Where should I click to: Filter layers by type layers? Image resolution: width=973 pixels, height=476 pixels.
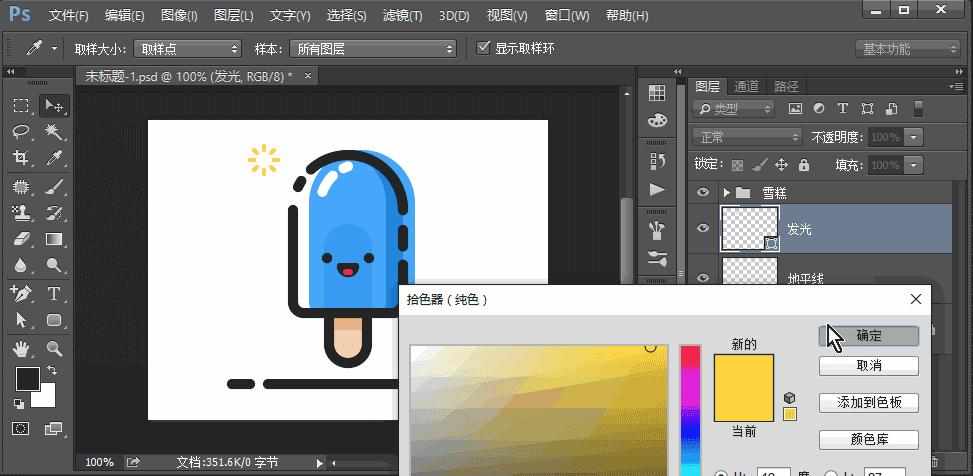(x=843, y=109)
